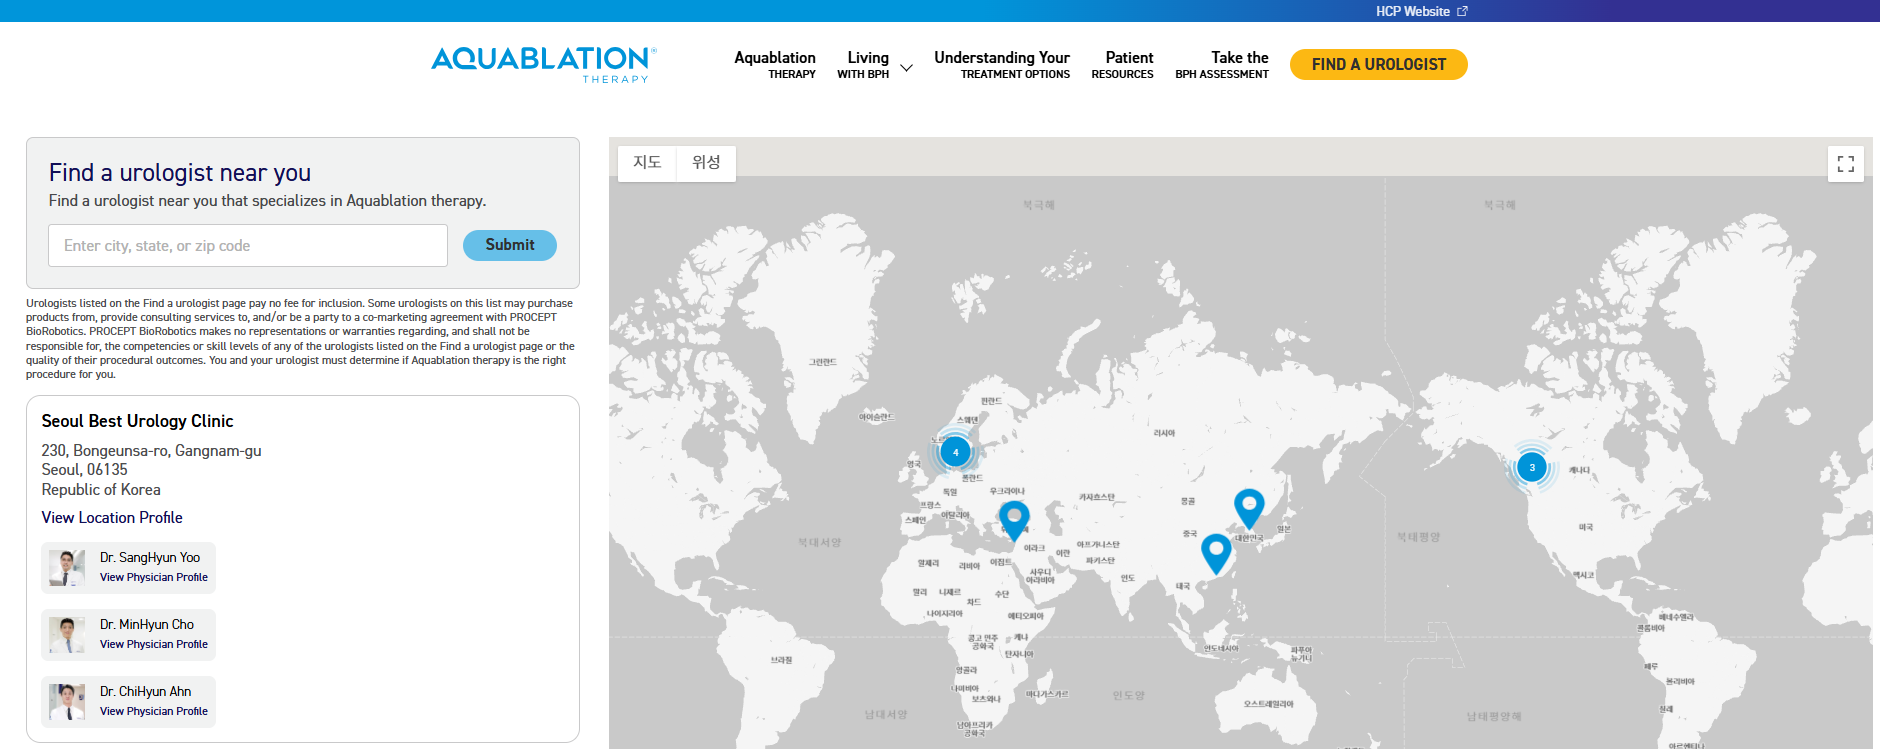Open Take the BPH Assessment
Viewport: 1880px width, 749px height.
pos(1222,64)
